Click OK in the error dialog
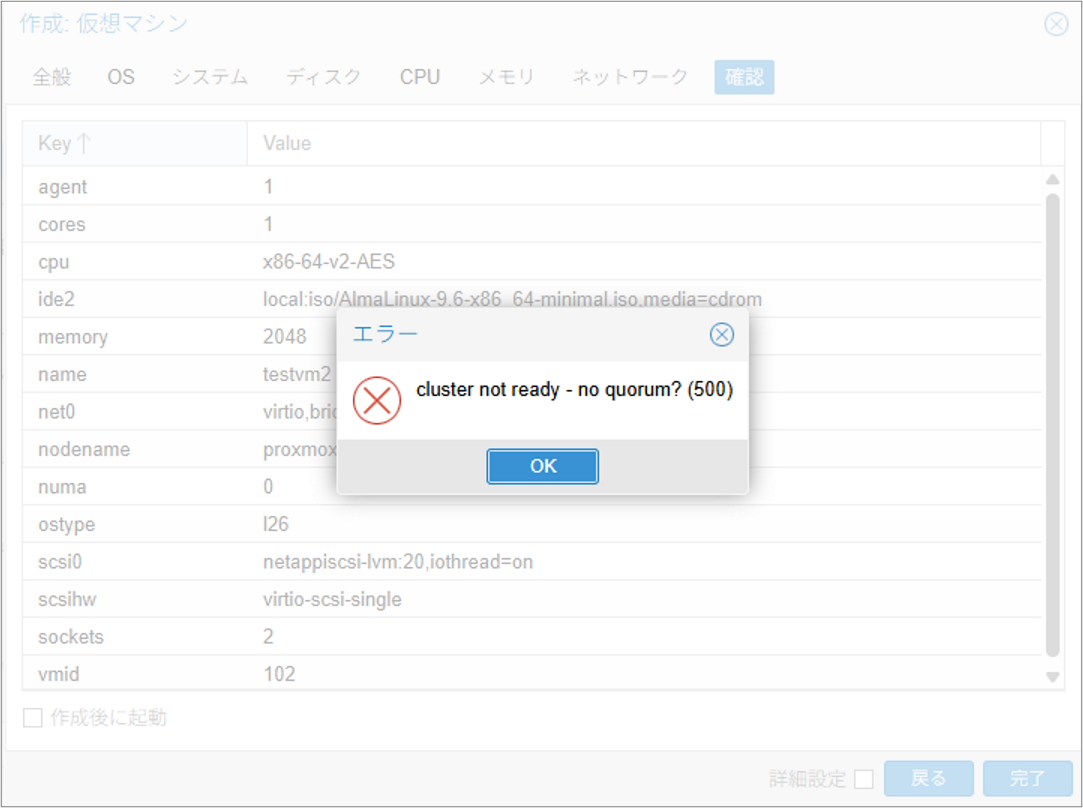Image resolution: width=1083 pixels, height=808 pixels. (x=542, y=467)
